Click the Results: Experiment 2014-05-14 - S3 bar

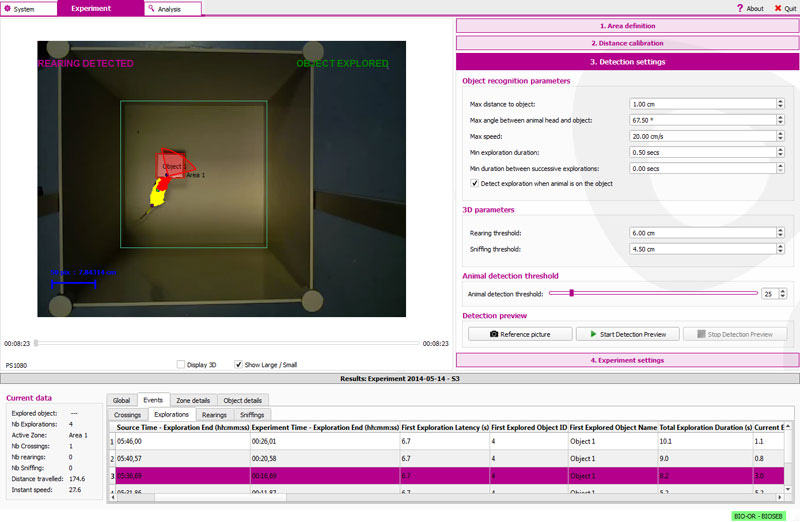coord(399,379)
